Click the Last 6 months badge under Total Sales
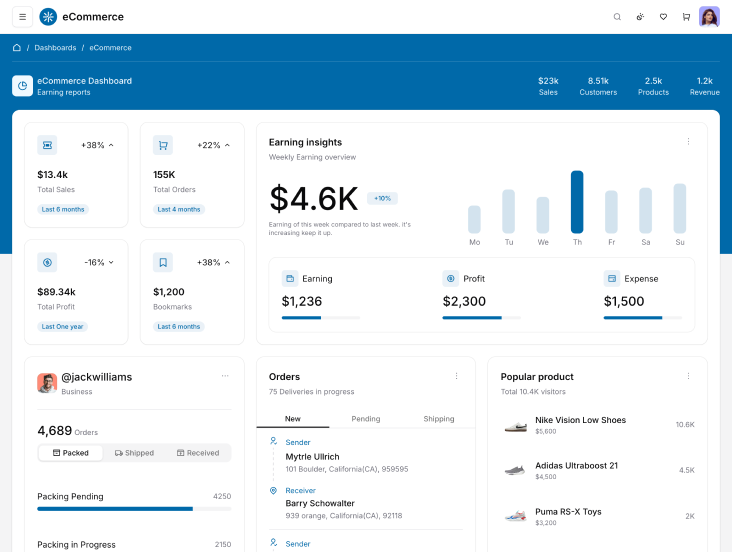Viewport: 732px width, 552px height. (x=63, y=209)
